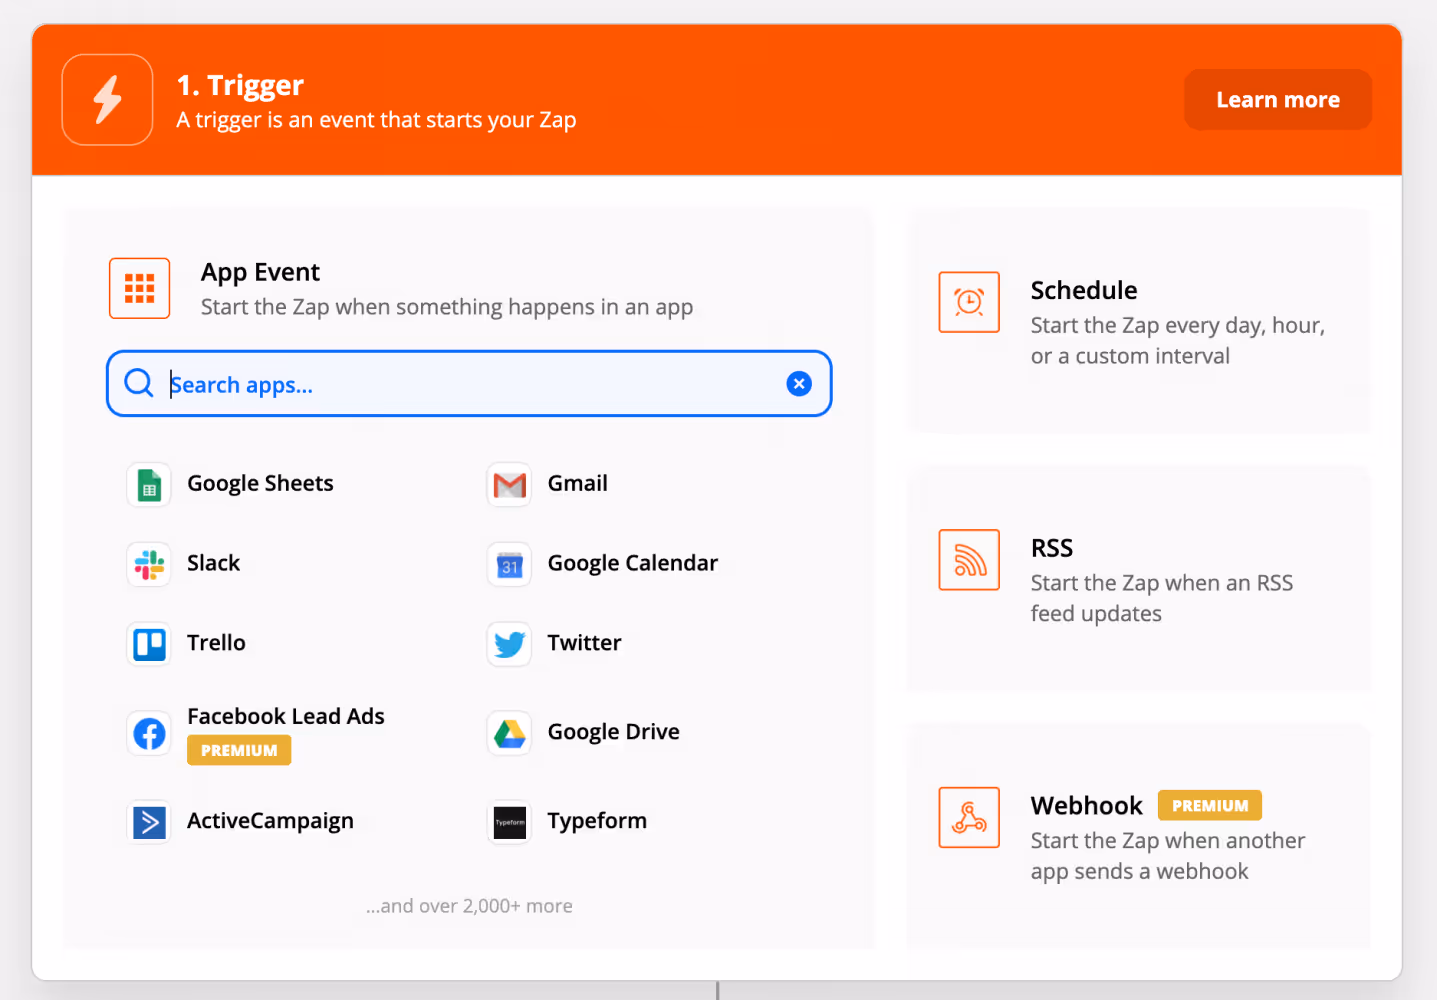1437x1000 pixels.
Task: Open the Learn more button
Action: tap(1278, 100)
